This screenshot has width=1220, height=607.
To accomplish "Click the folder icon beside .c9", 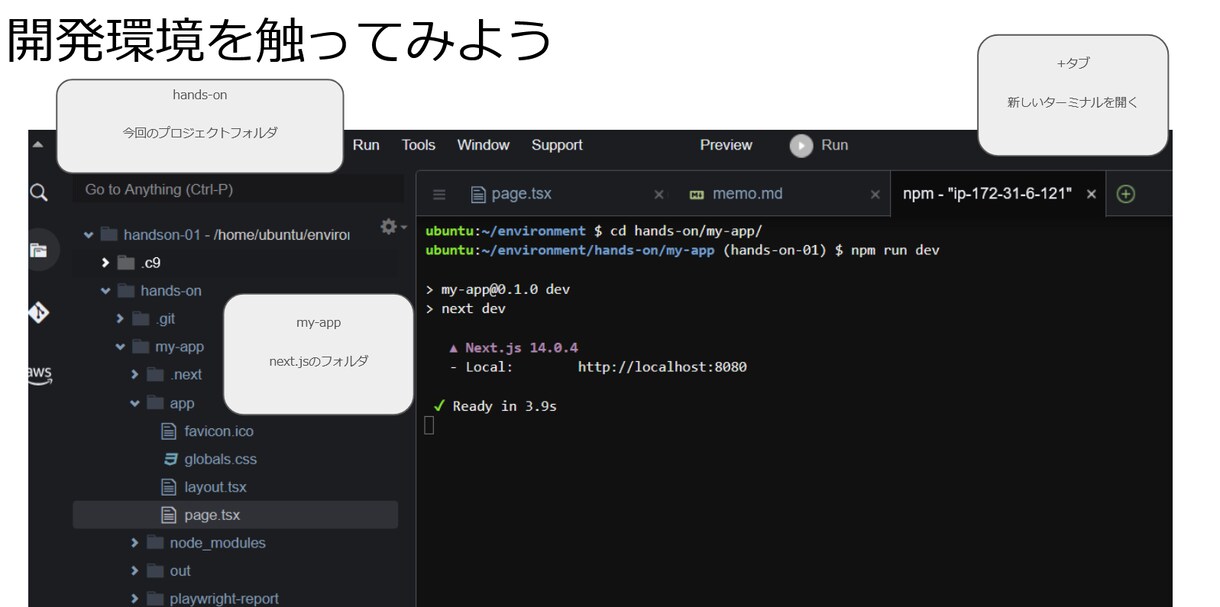I will (x=125, y=263).
